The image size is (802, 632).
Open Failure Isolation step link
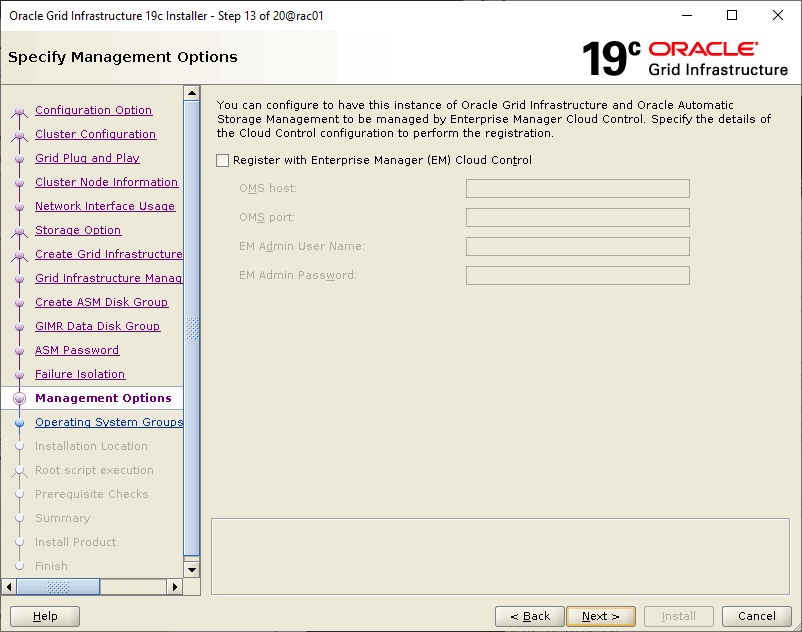tap(80, 374)
